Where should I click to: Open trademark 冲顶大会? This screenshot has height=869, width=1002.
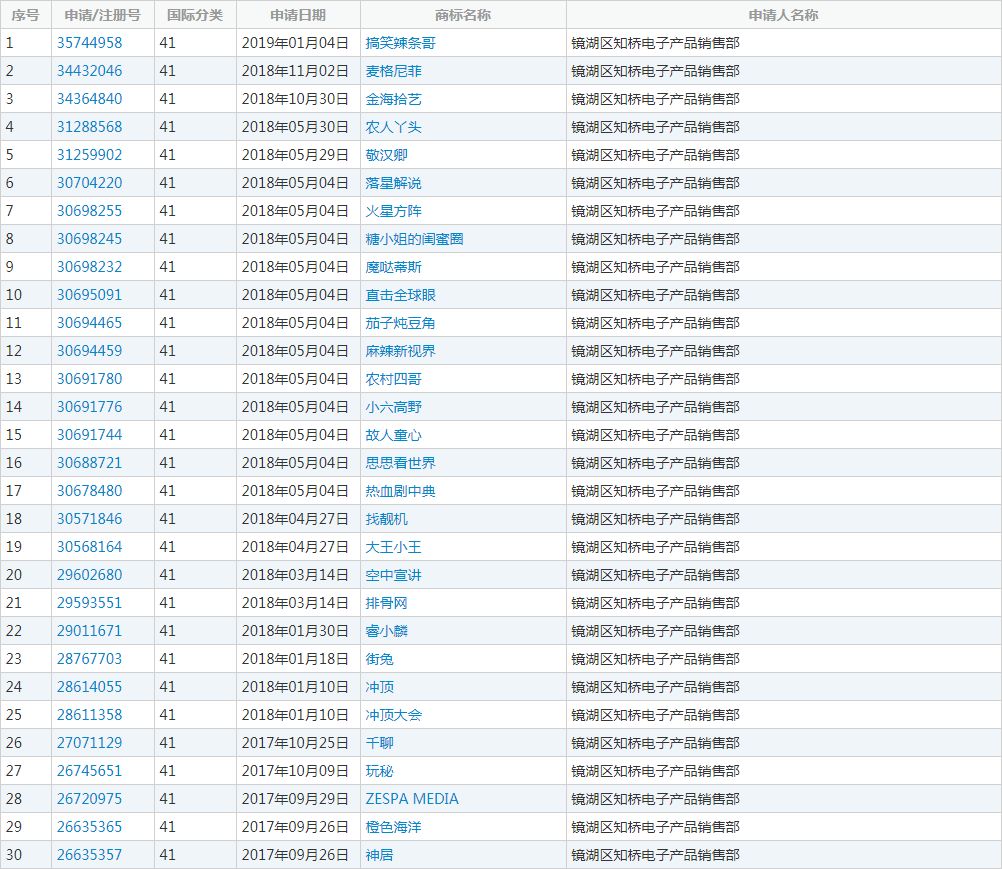pyautogui.click(x=394, y=715)
